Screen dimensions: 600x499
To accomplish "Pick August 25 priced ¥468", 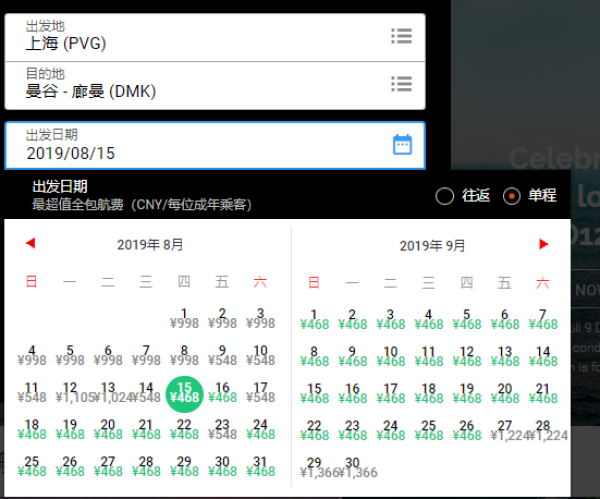I will [x=32, y=467].
